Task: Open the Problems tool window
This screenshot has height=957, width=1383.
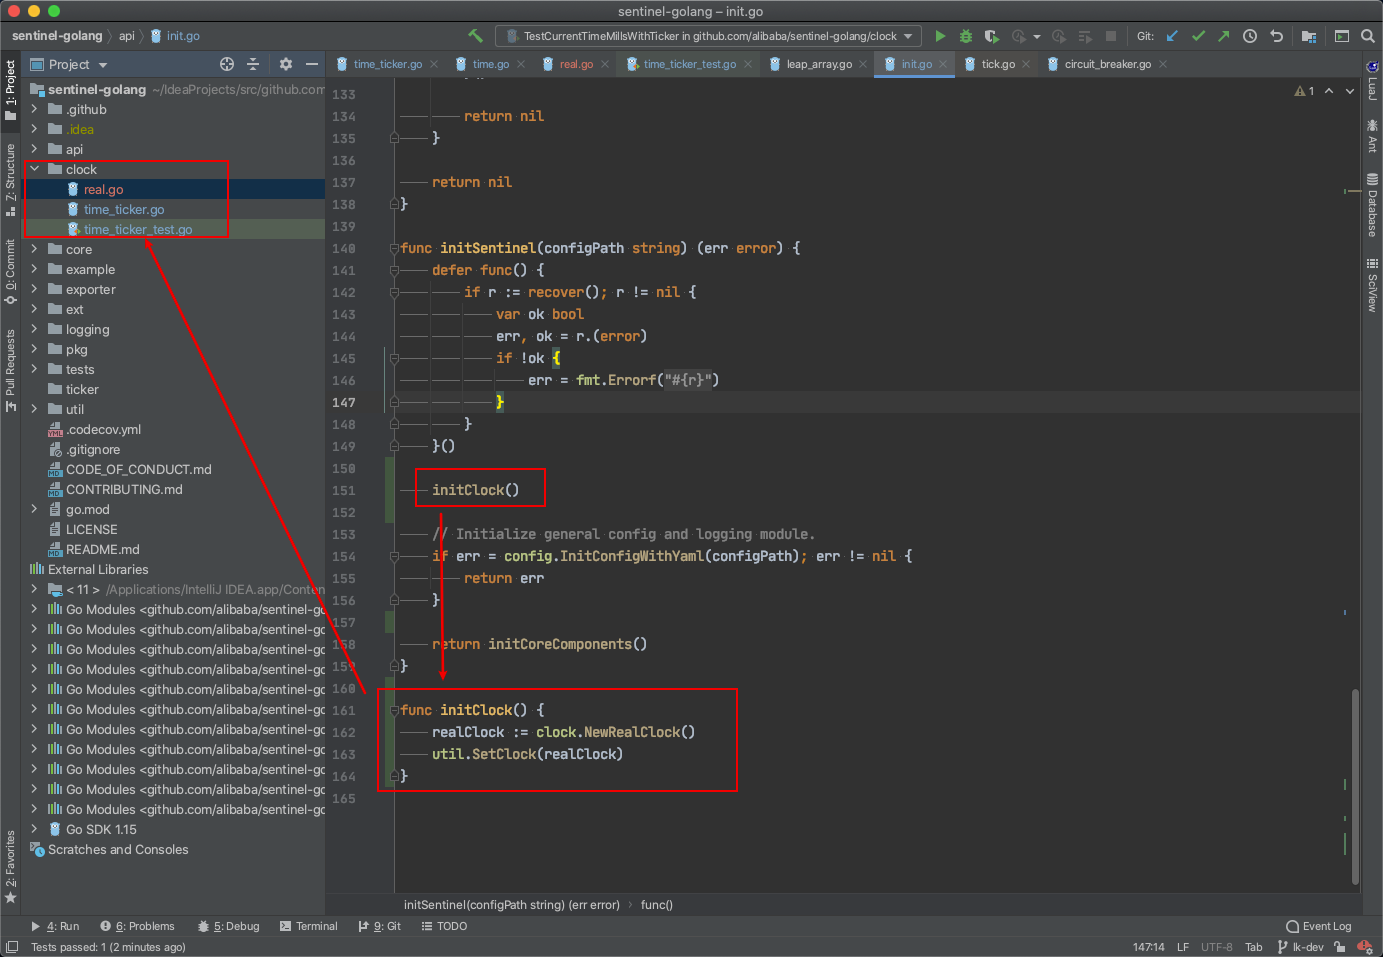Action: point(137,926)
